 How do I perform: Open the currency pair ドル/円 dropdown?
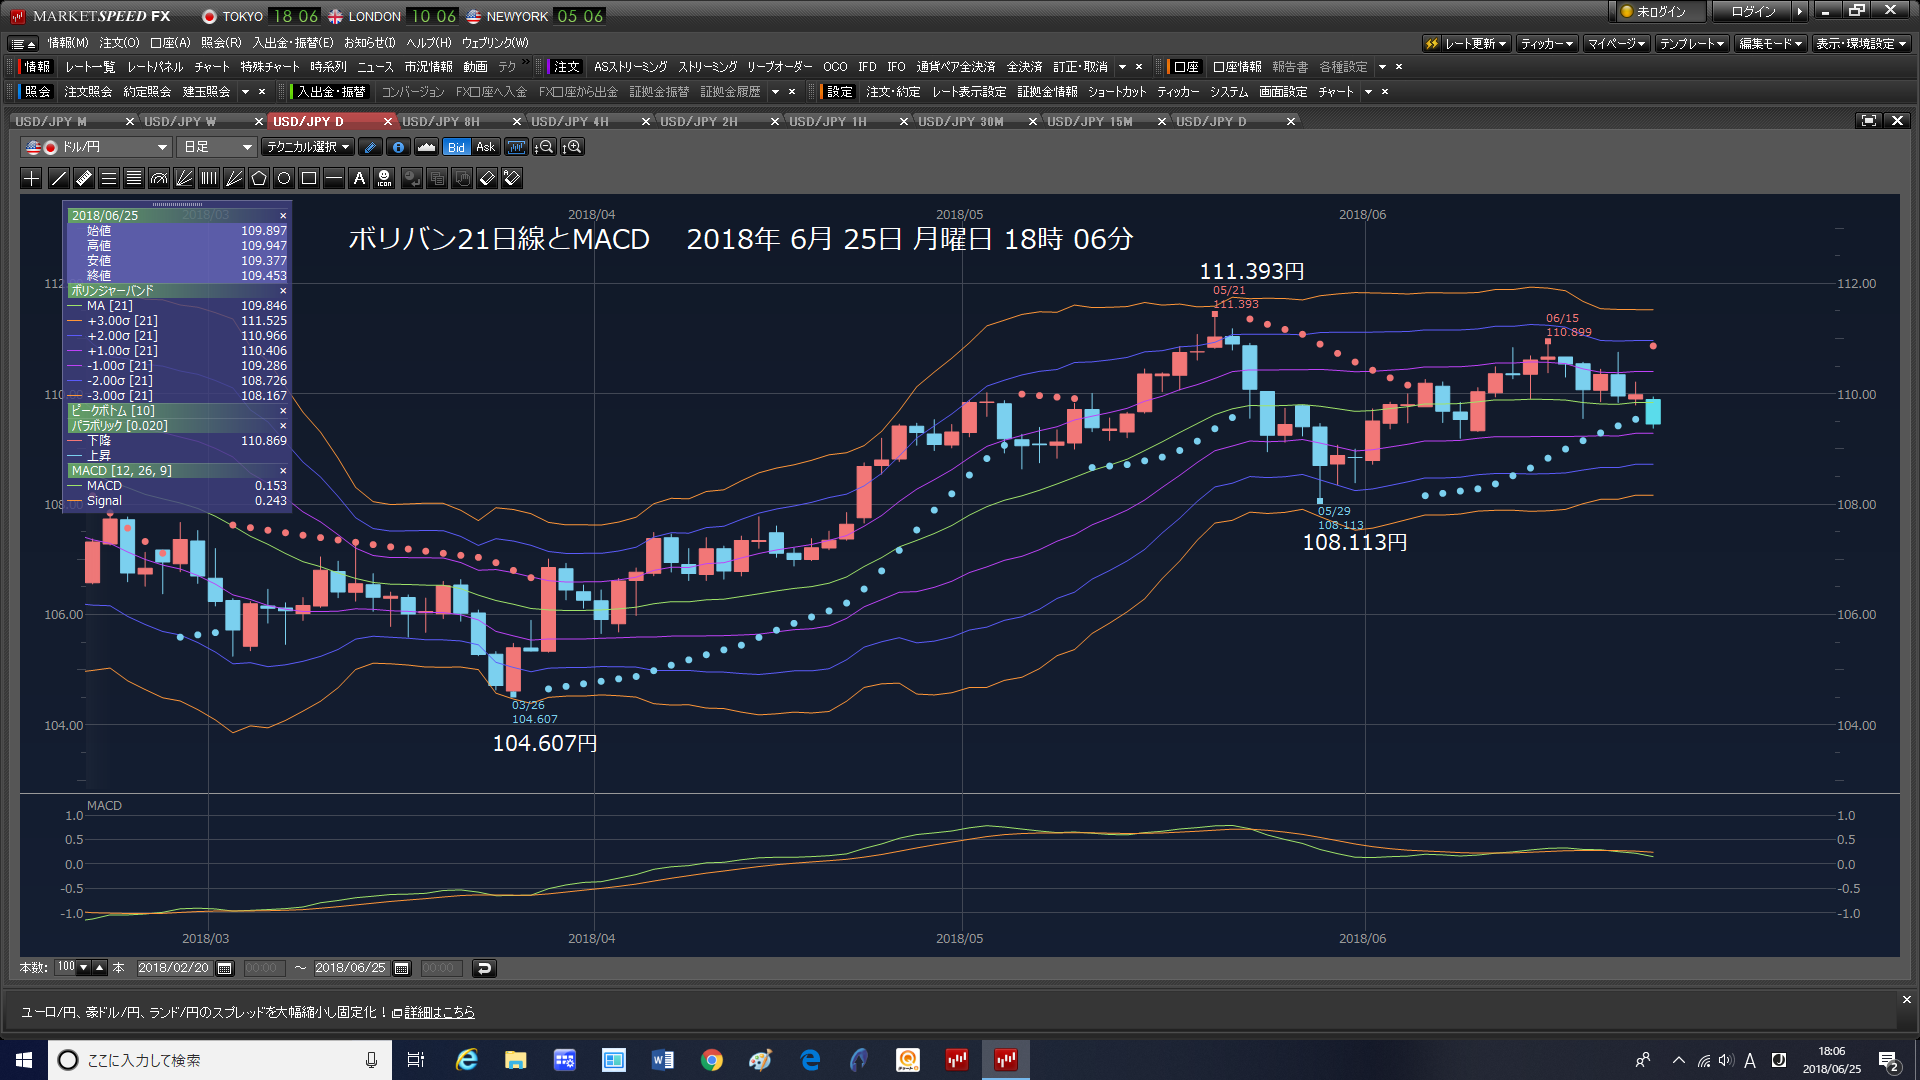(96, 147)
